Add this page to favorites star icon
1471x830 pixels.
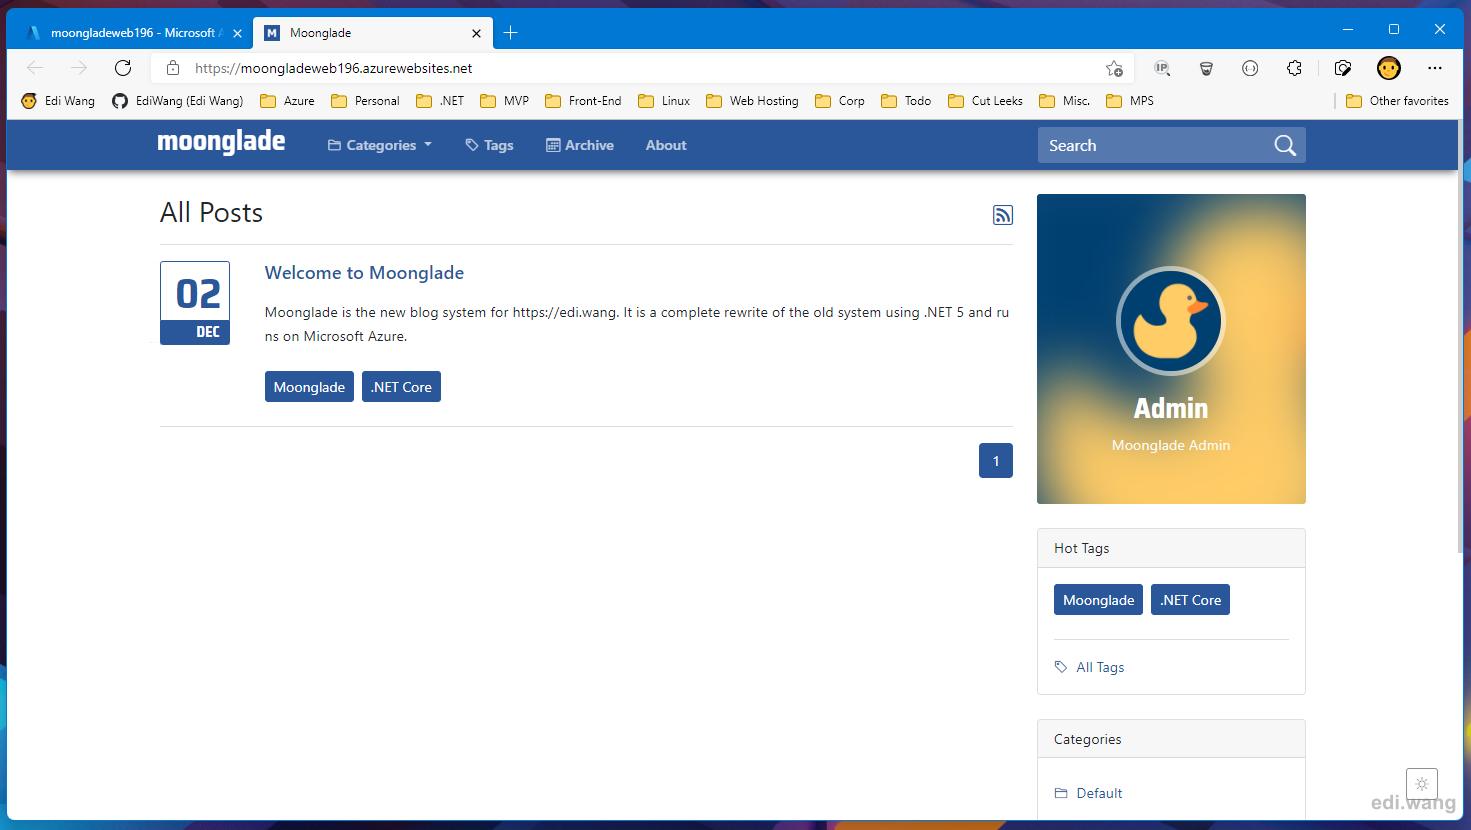click(x=1114, y=68)
